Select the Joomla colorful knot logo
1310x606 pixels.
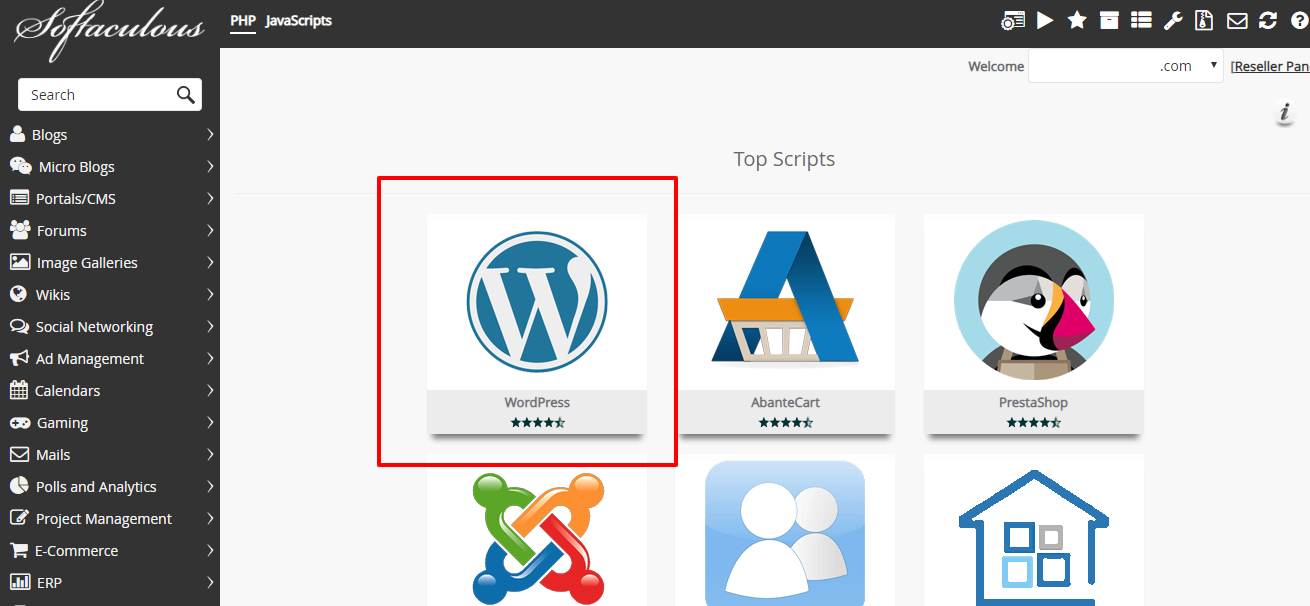[x=538, y=537]
